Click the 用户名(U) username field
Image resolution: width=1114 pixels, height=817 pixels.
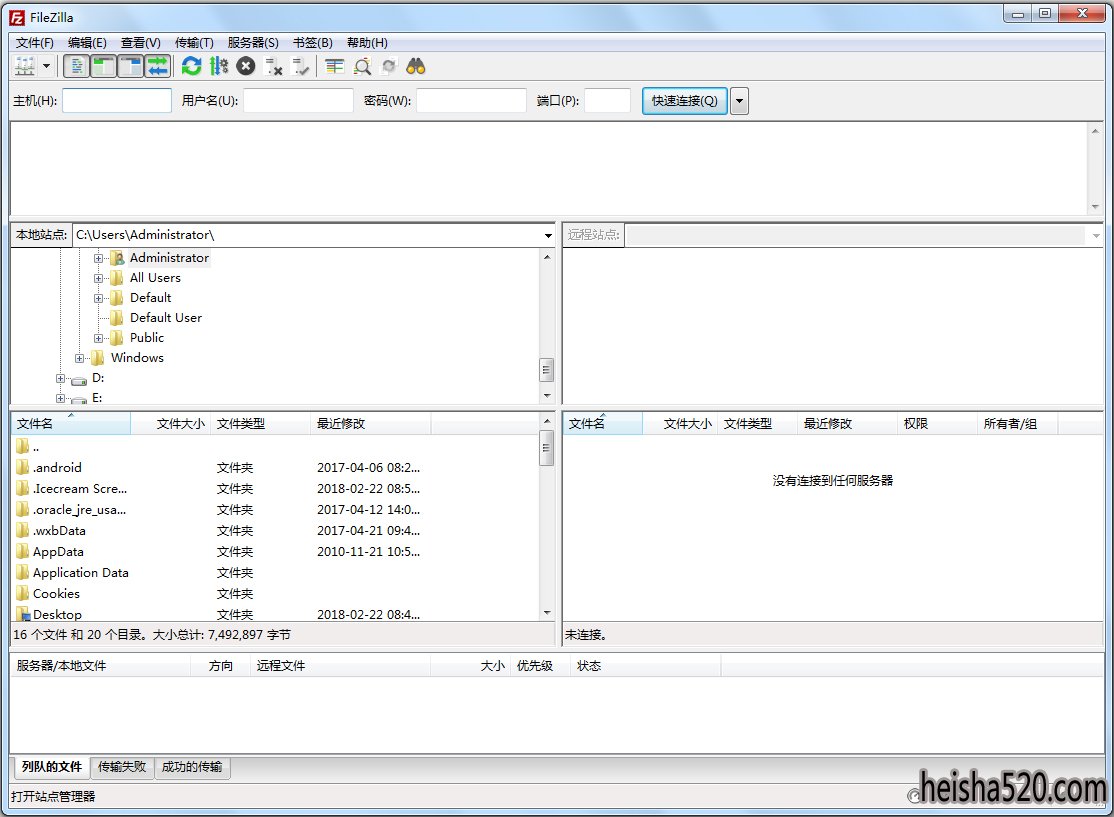point(298,101)
